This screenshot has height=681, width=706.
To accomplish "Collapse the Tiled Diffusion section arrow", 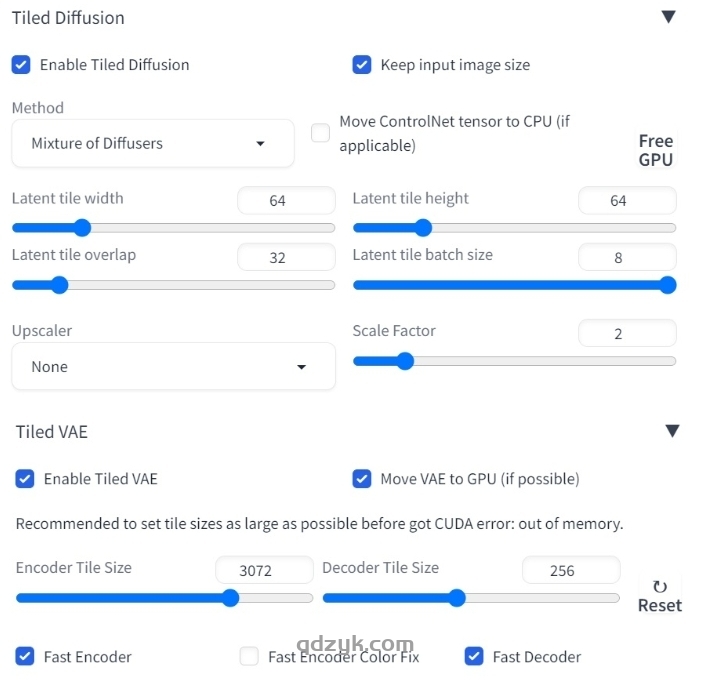I will [x=668, y=17].
